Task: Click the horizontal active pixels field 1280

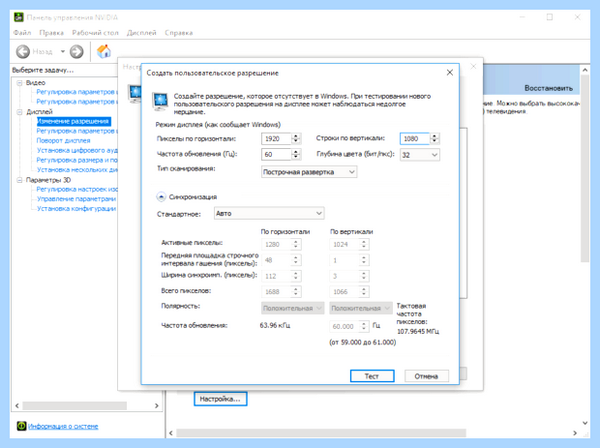Action: click(x=277, y=244)
